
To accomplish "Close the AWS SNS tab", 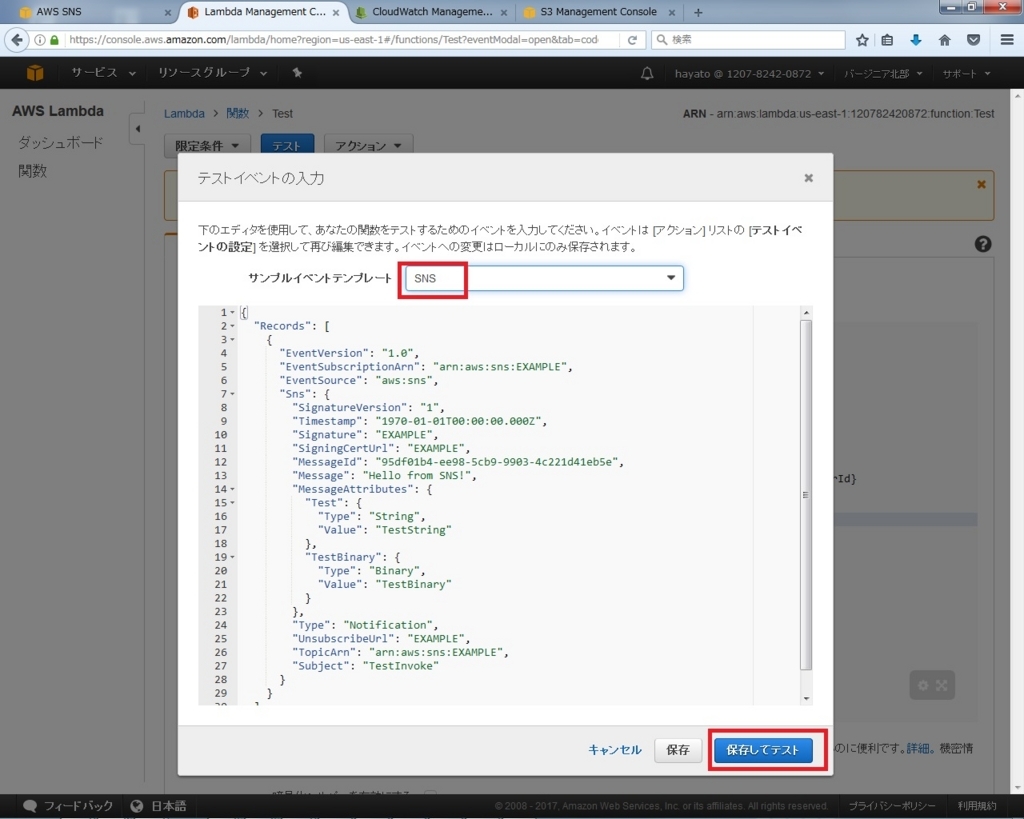I will click(167, 12).
